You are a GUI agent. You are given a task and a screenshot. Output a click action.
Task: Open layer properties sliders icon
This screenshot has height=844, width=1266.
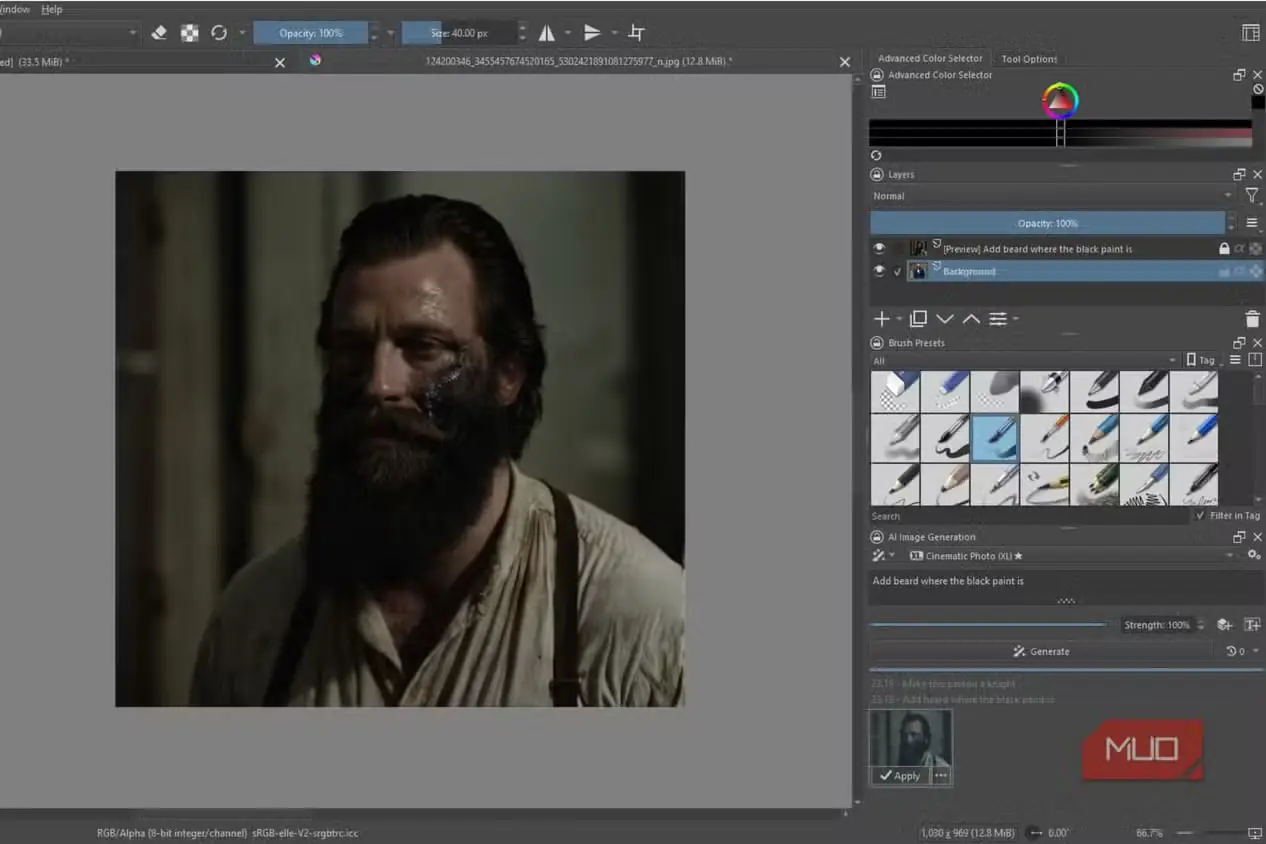pyautogui.click(x=998, y=319)
